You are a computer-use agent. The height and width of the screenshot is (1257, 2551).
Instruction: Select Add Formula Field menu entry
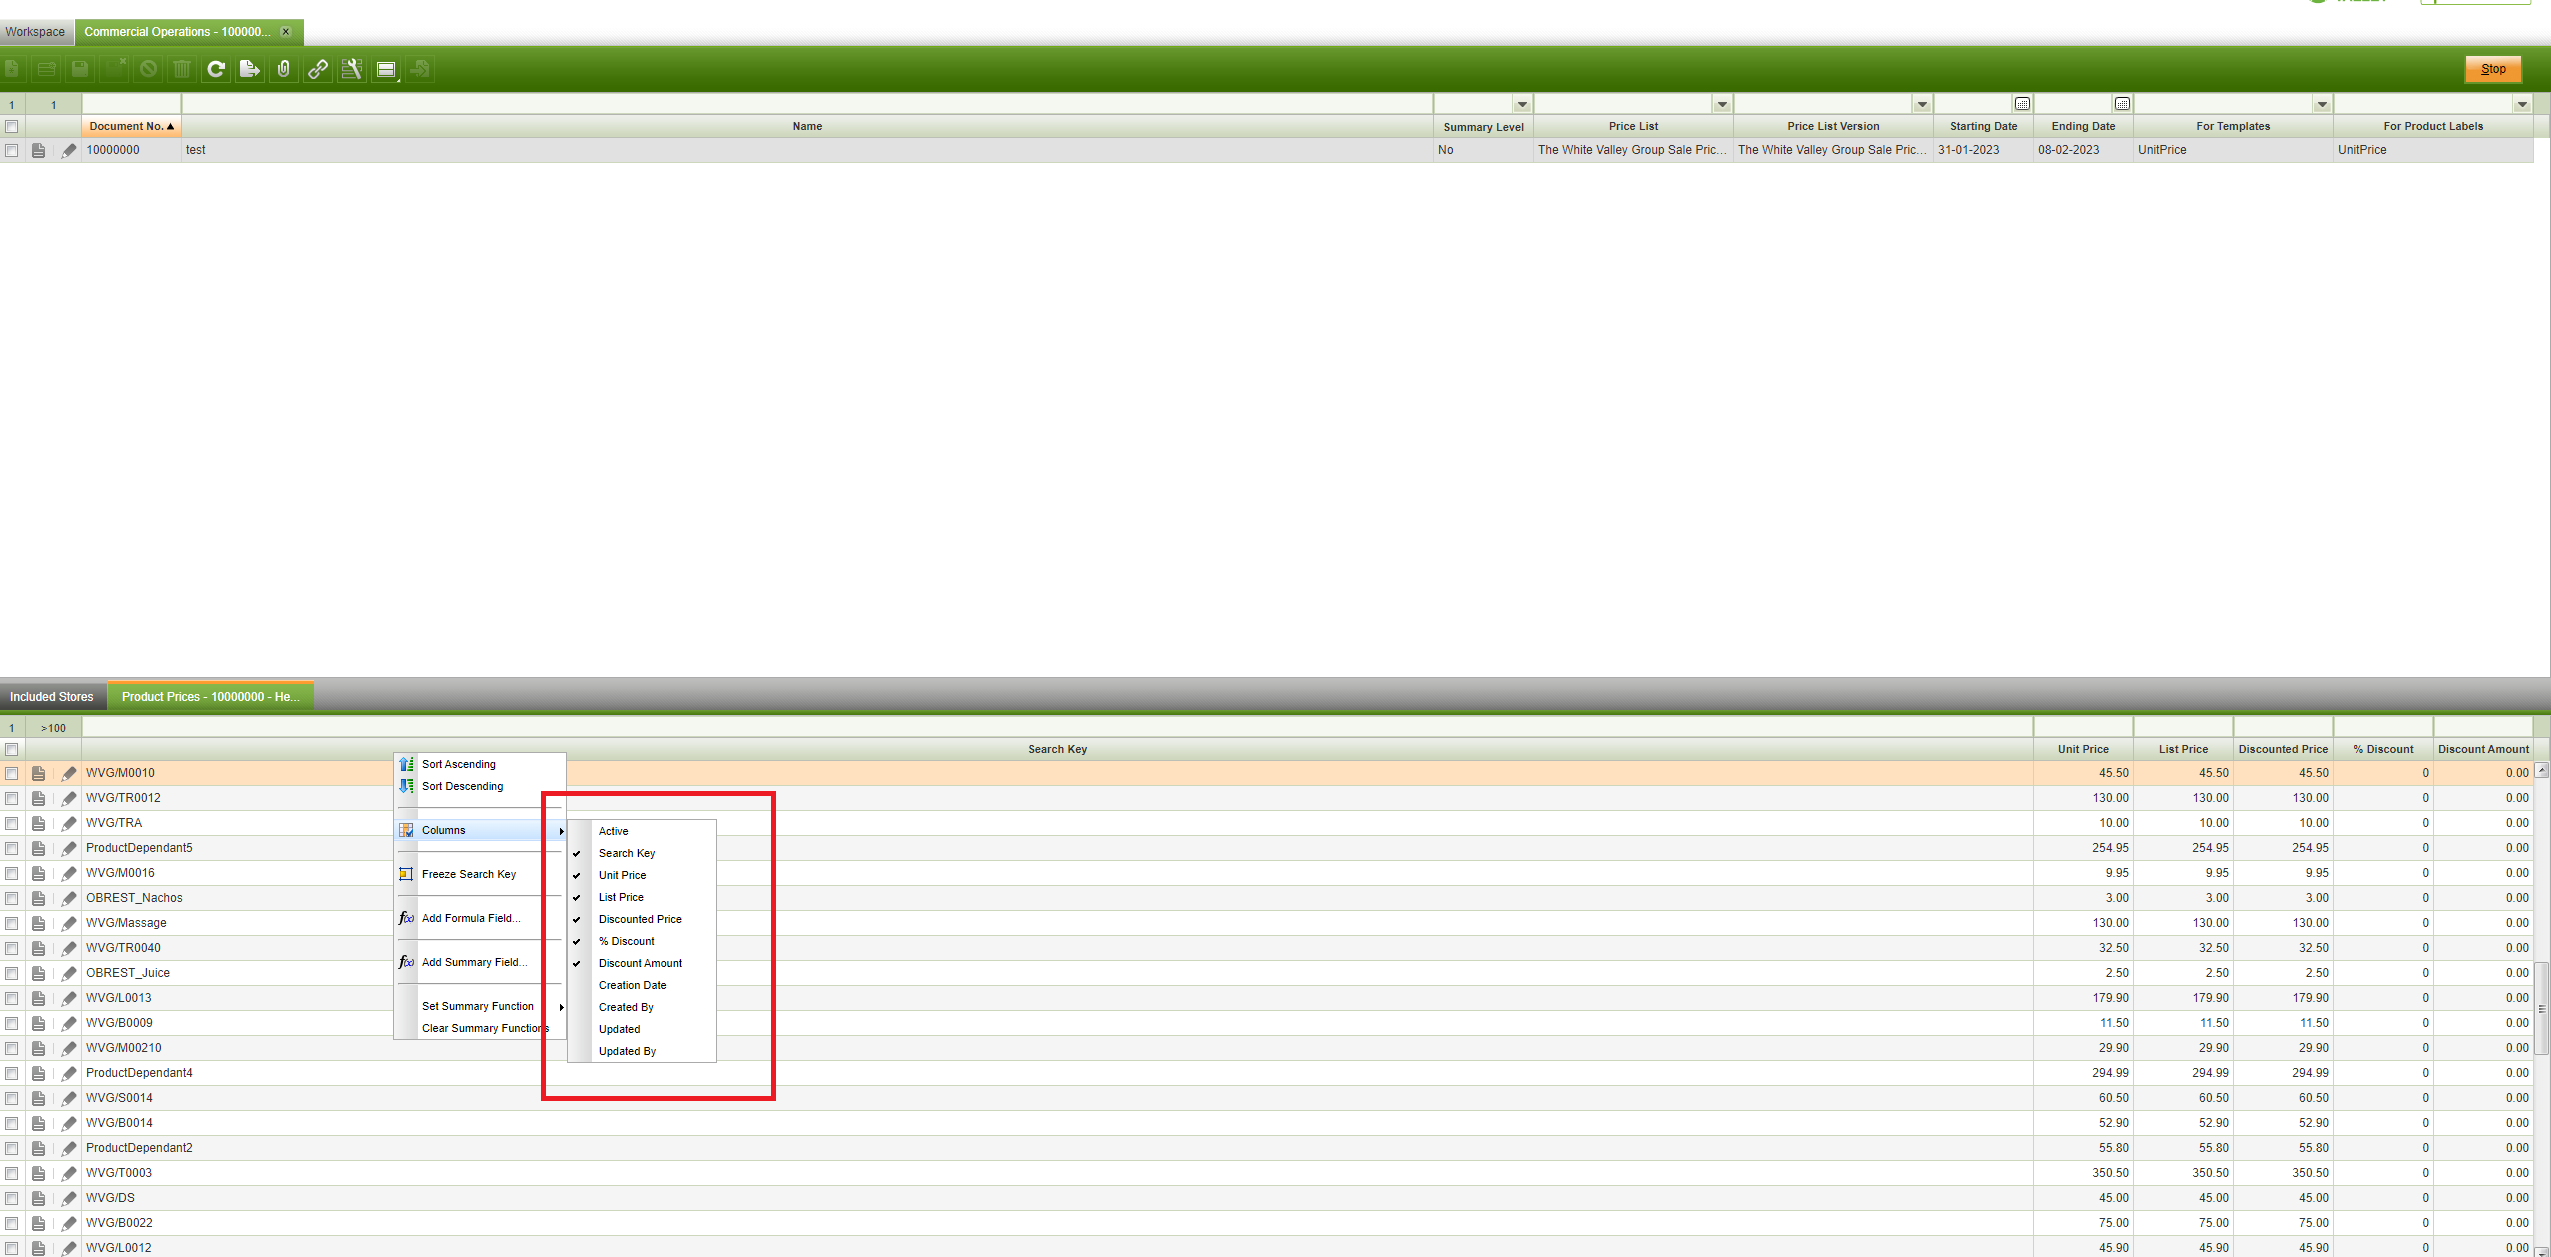(x=470, y=918)
